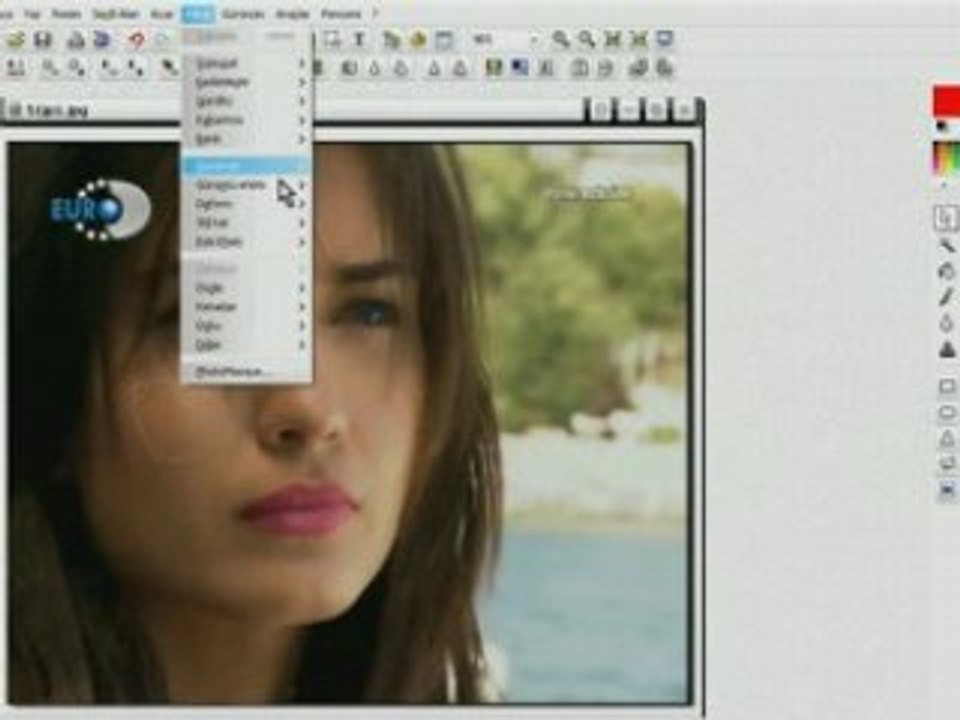Expand the Yumuşat submenu

click(x=247, y=63)
